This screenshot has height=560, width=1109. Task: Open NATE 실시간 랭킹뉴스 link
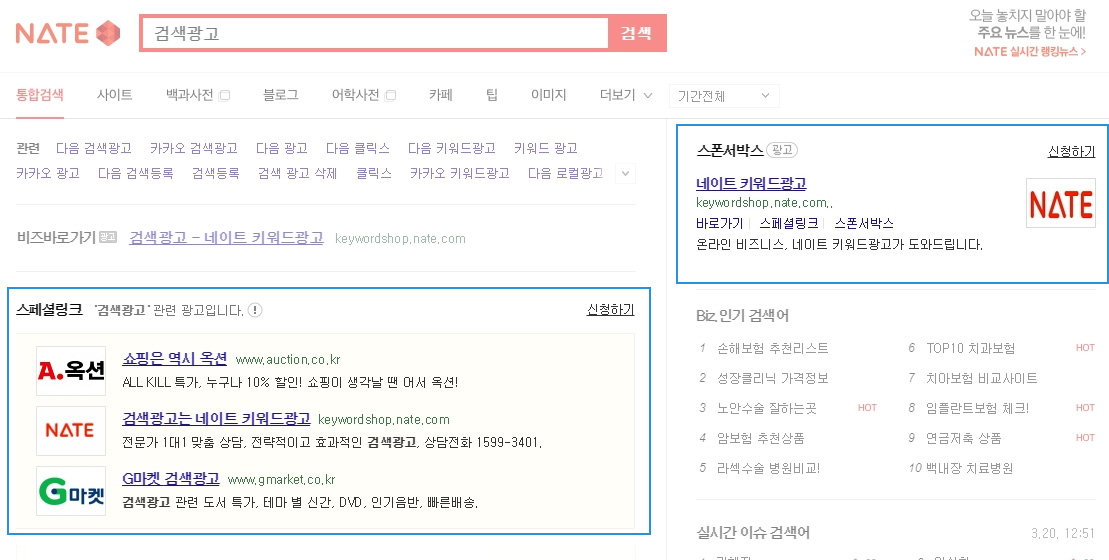click(1030, 52)
